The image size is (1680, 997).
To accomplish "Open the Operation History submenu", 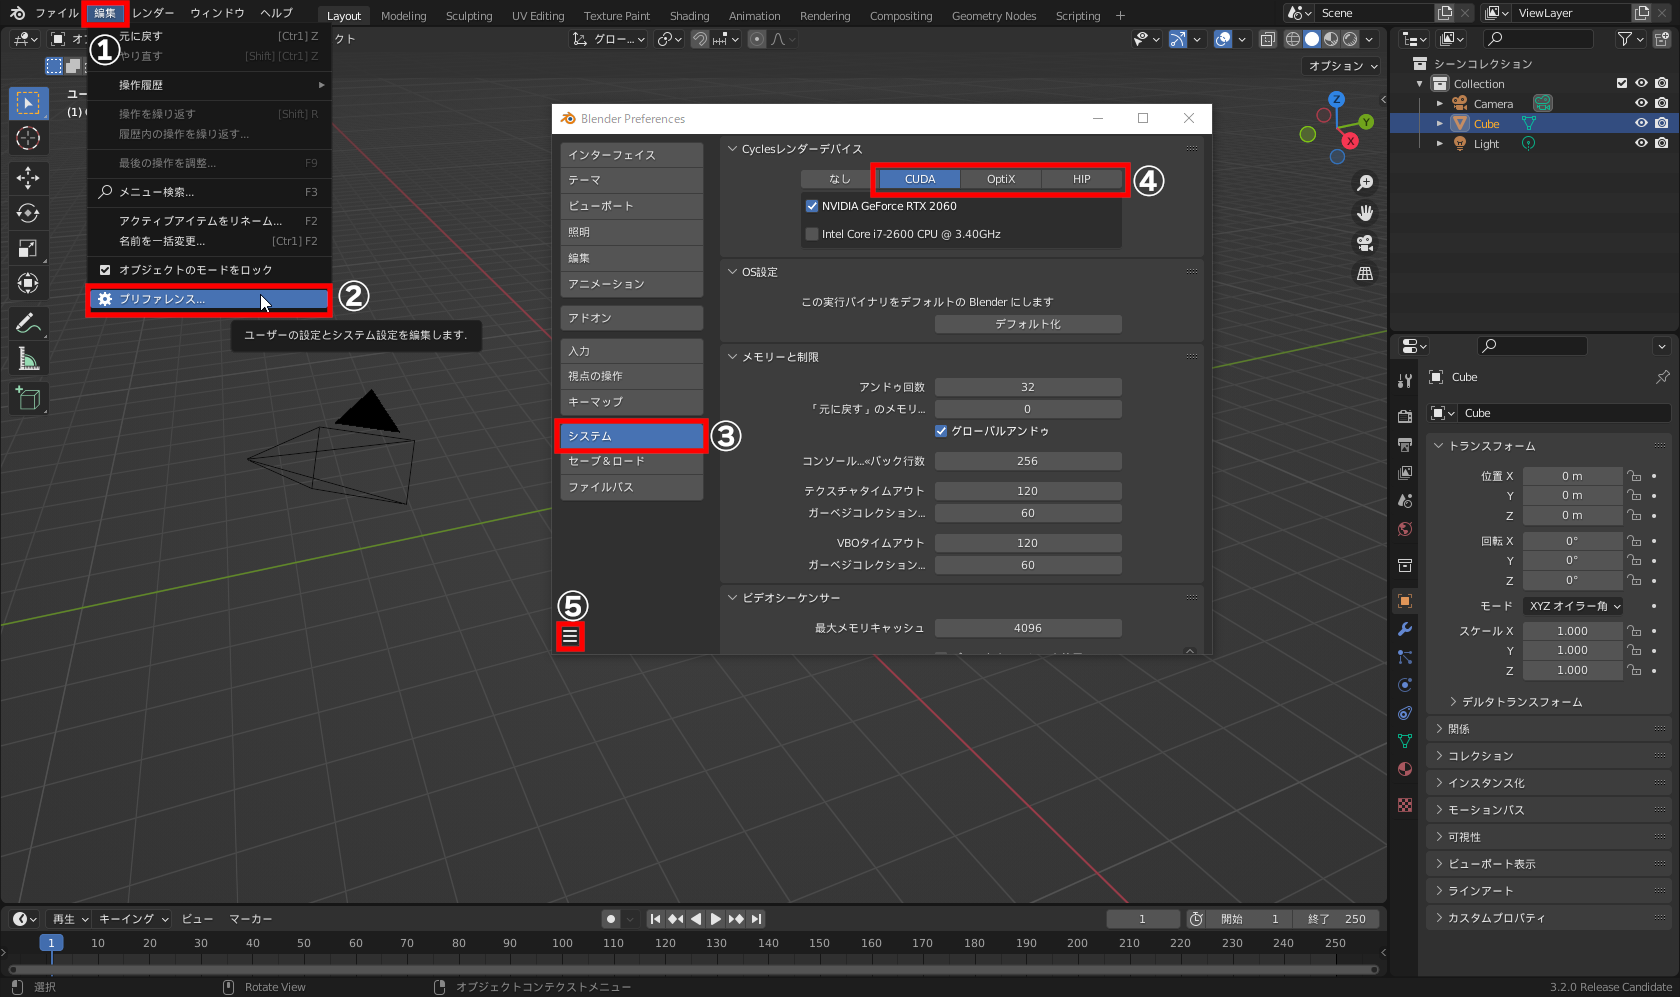I will coord(210,85).
